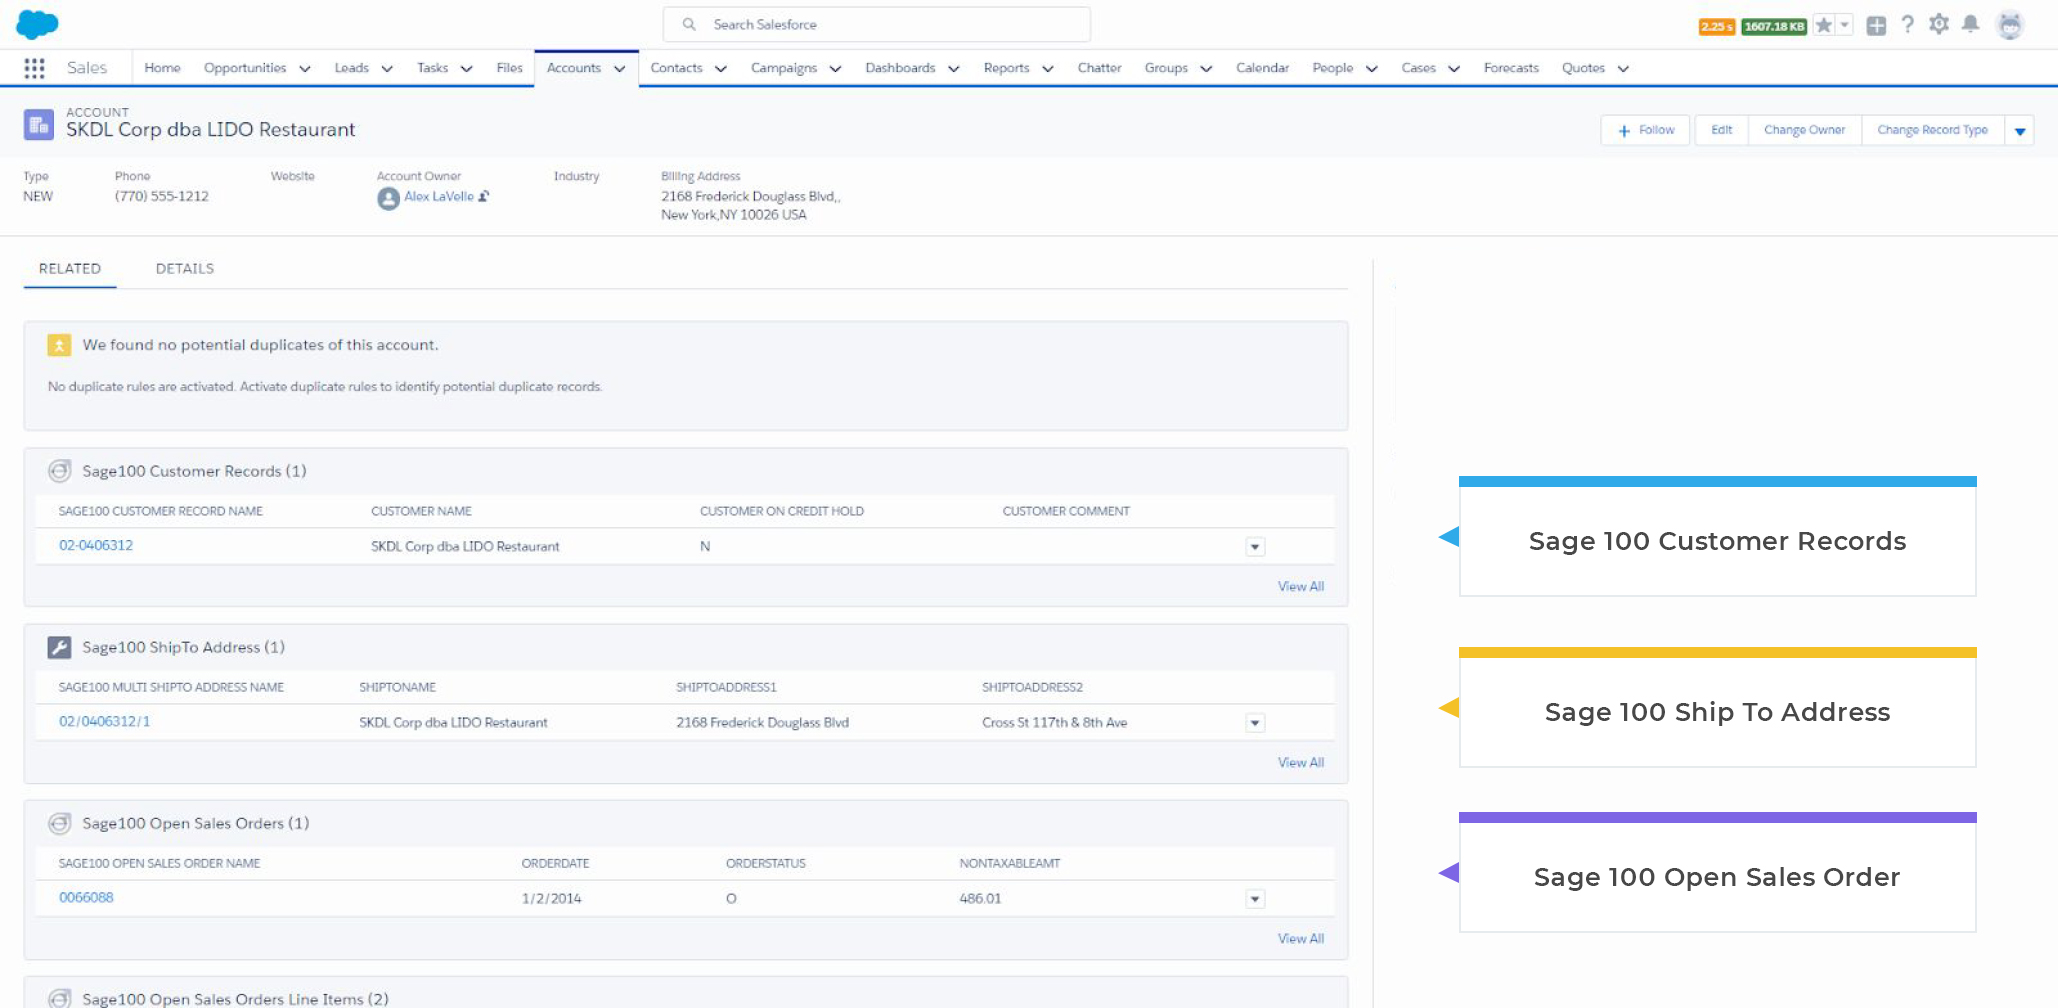
Task: Expand the Opportunities tab dropdown chevron
Action: pos(305,69)
